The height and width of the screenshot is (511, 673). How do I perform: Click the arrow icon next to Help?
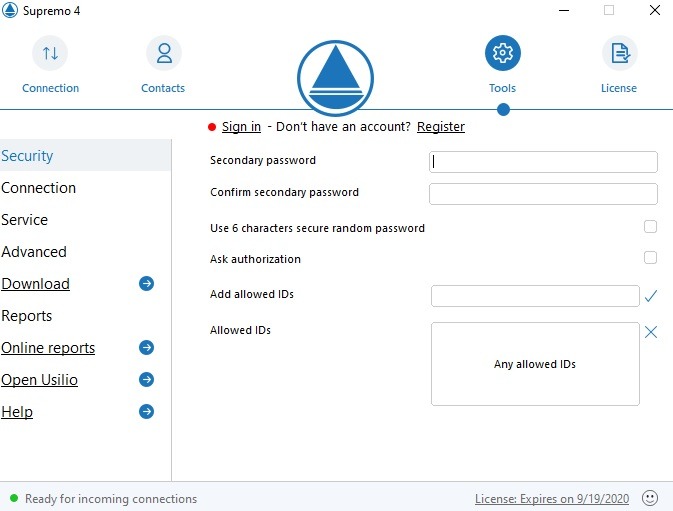[146, 412]
